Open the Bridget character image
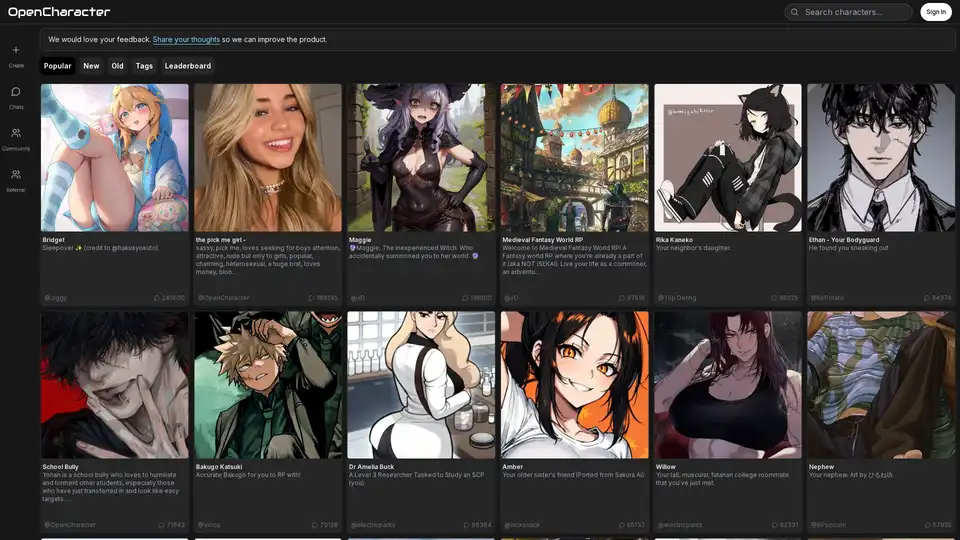This screenshot has width=960, height=540. point(114,158)
